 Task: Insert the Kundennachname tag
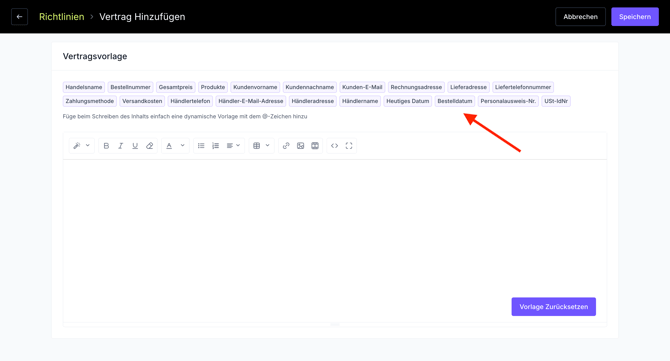(x=310, y=87)
